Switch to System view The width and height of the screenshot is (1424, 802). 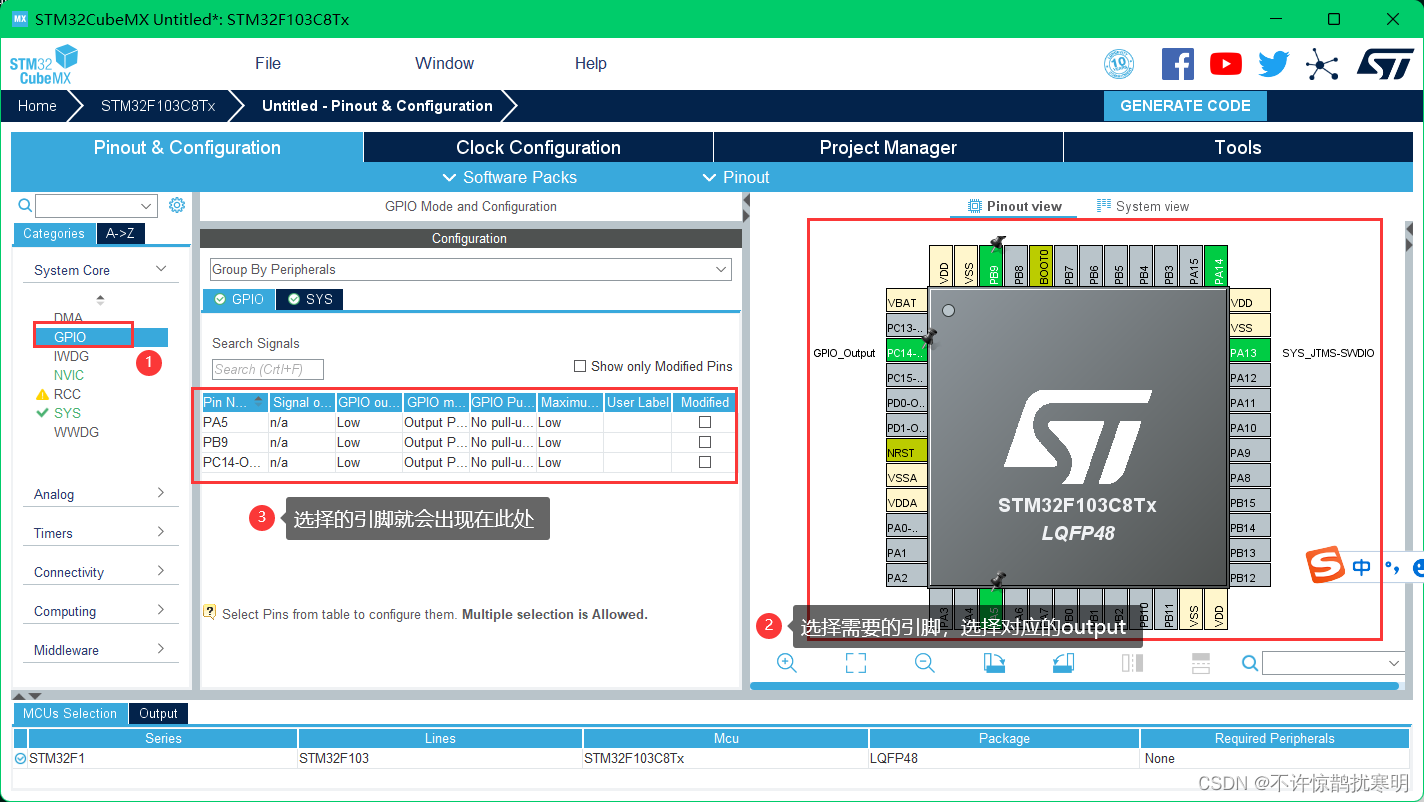point(1142,206)
